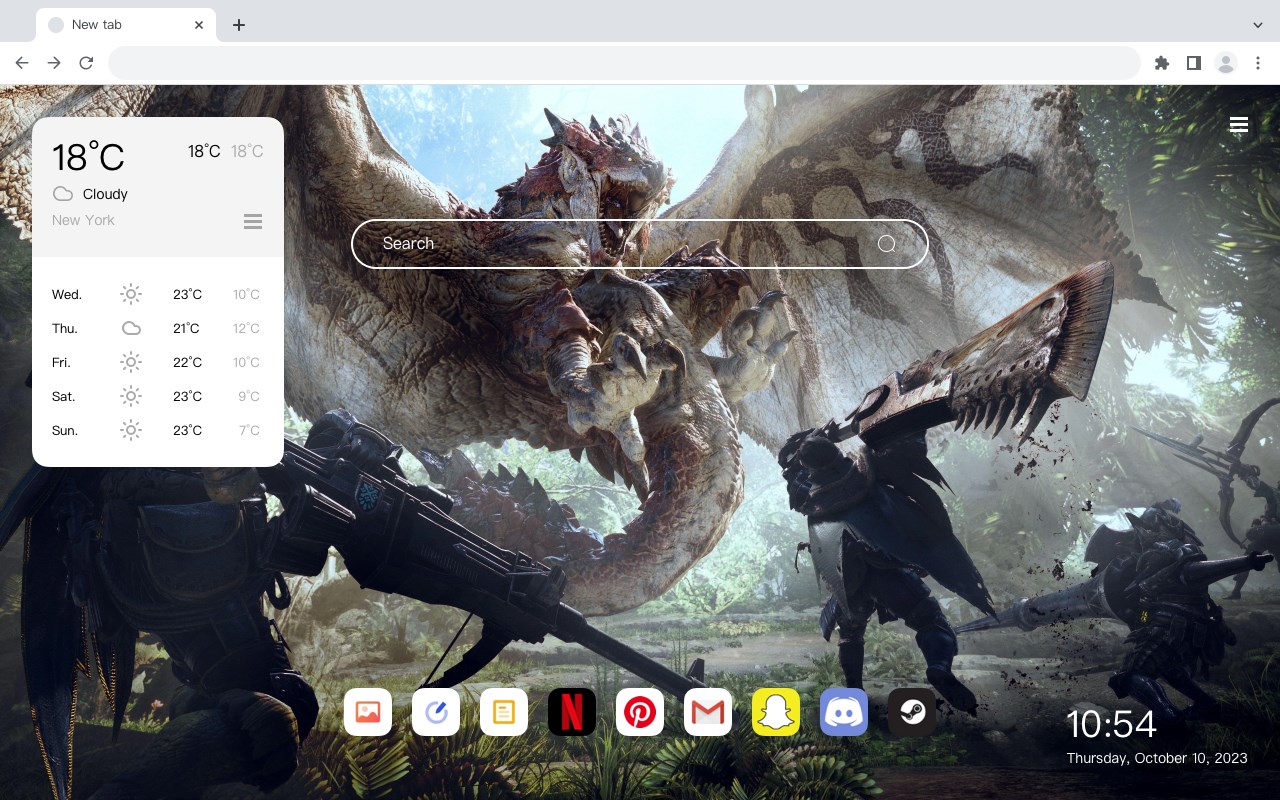
Task: Expand the tab search chevron
Action: (x=1258, y=25)
